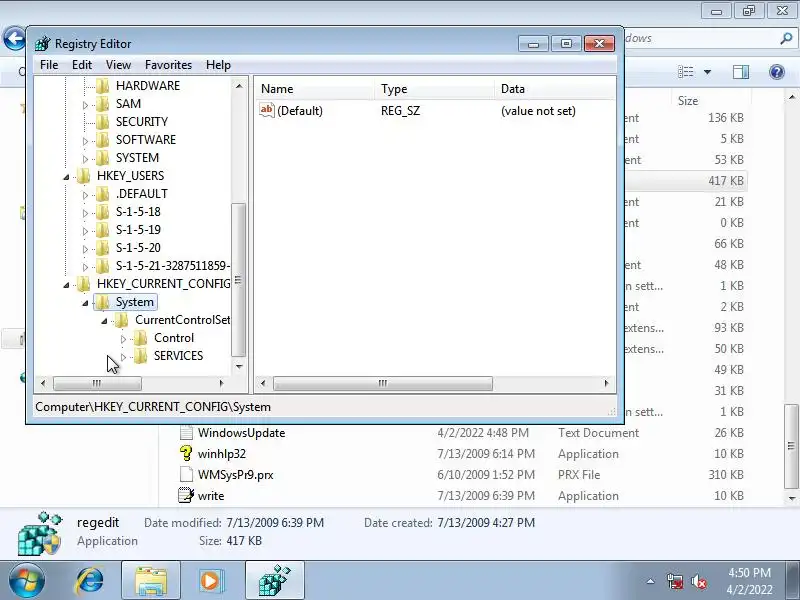Open the Edit menu

click(x=82, y=65)
